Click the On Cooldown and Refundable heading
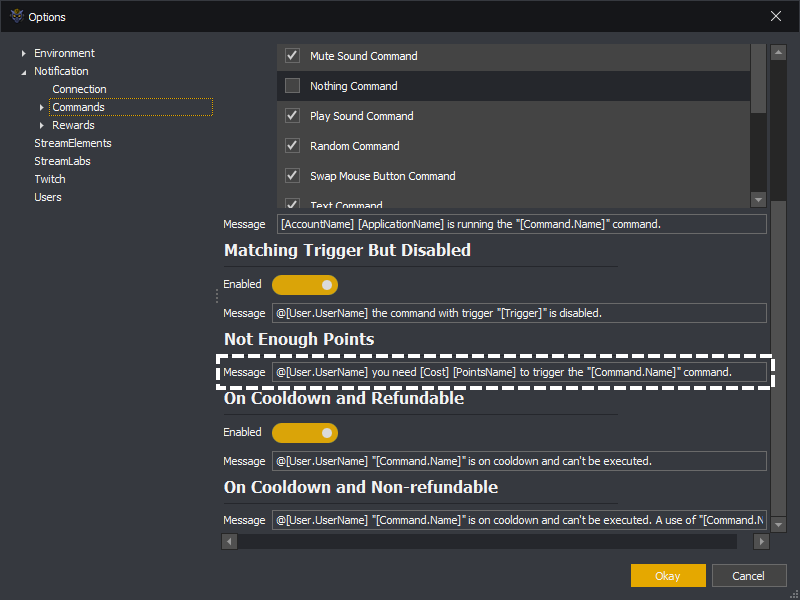This screenshot has width=800, height=600. pos(344,398)
